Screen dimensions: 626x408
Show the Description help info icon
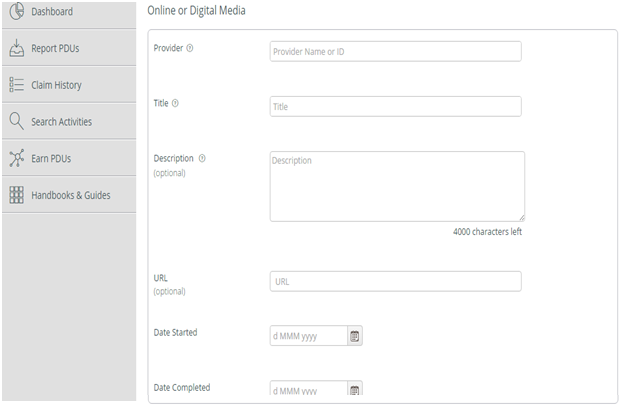pos(202,158)
